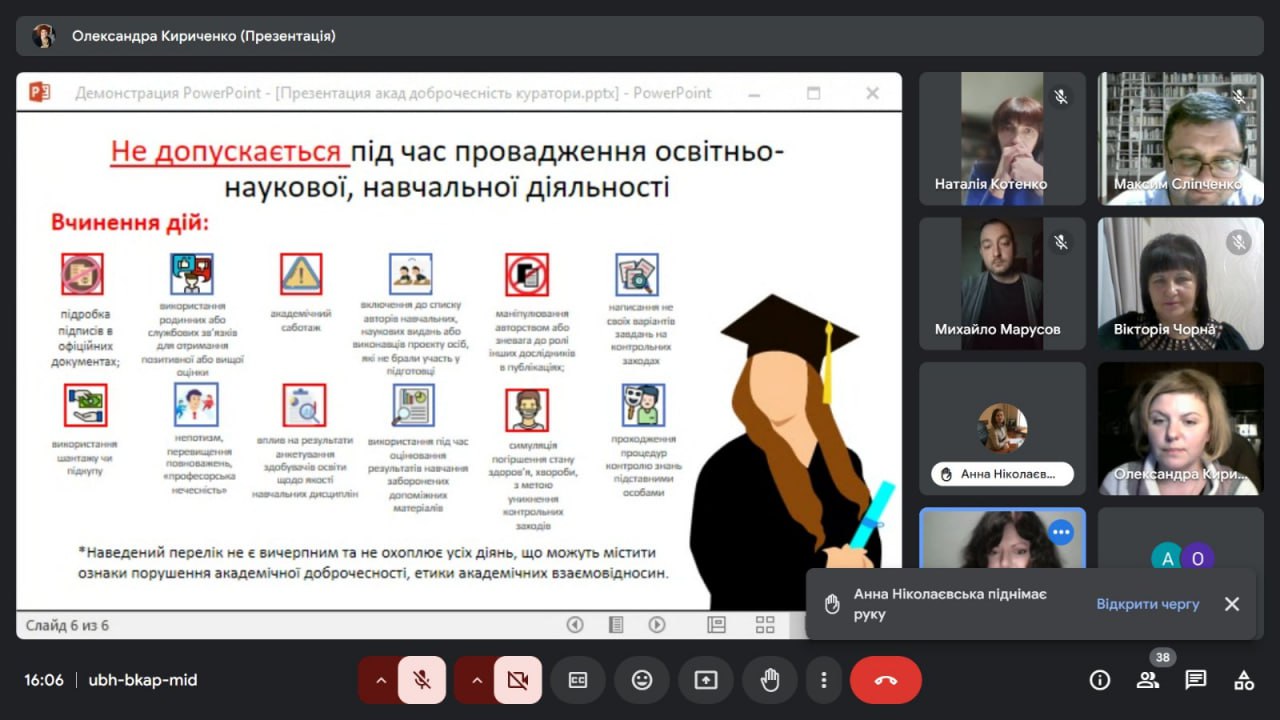1280x720 pixels.
Task: Click the blackmail or bribery icon on slide
Action: pyautogui.click(x=85, y=405)
